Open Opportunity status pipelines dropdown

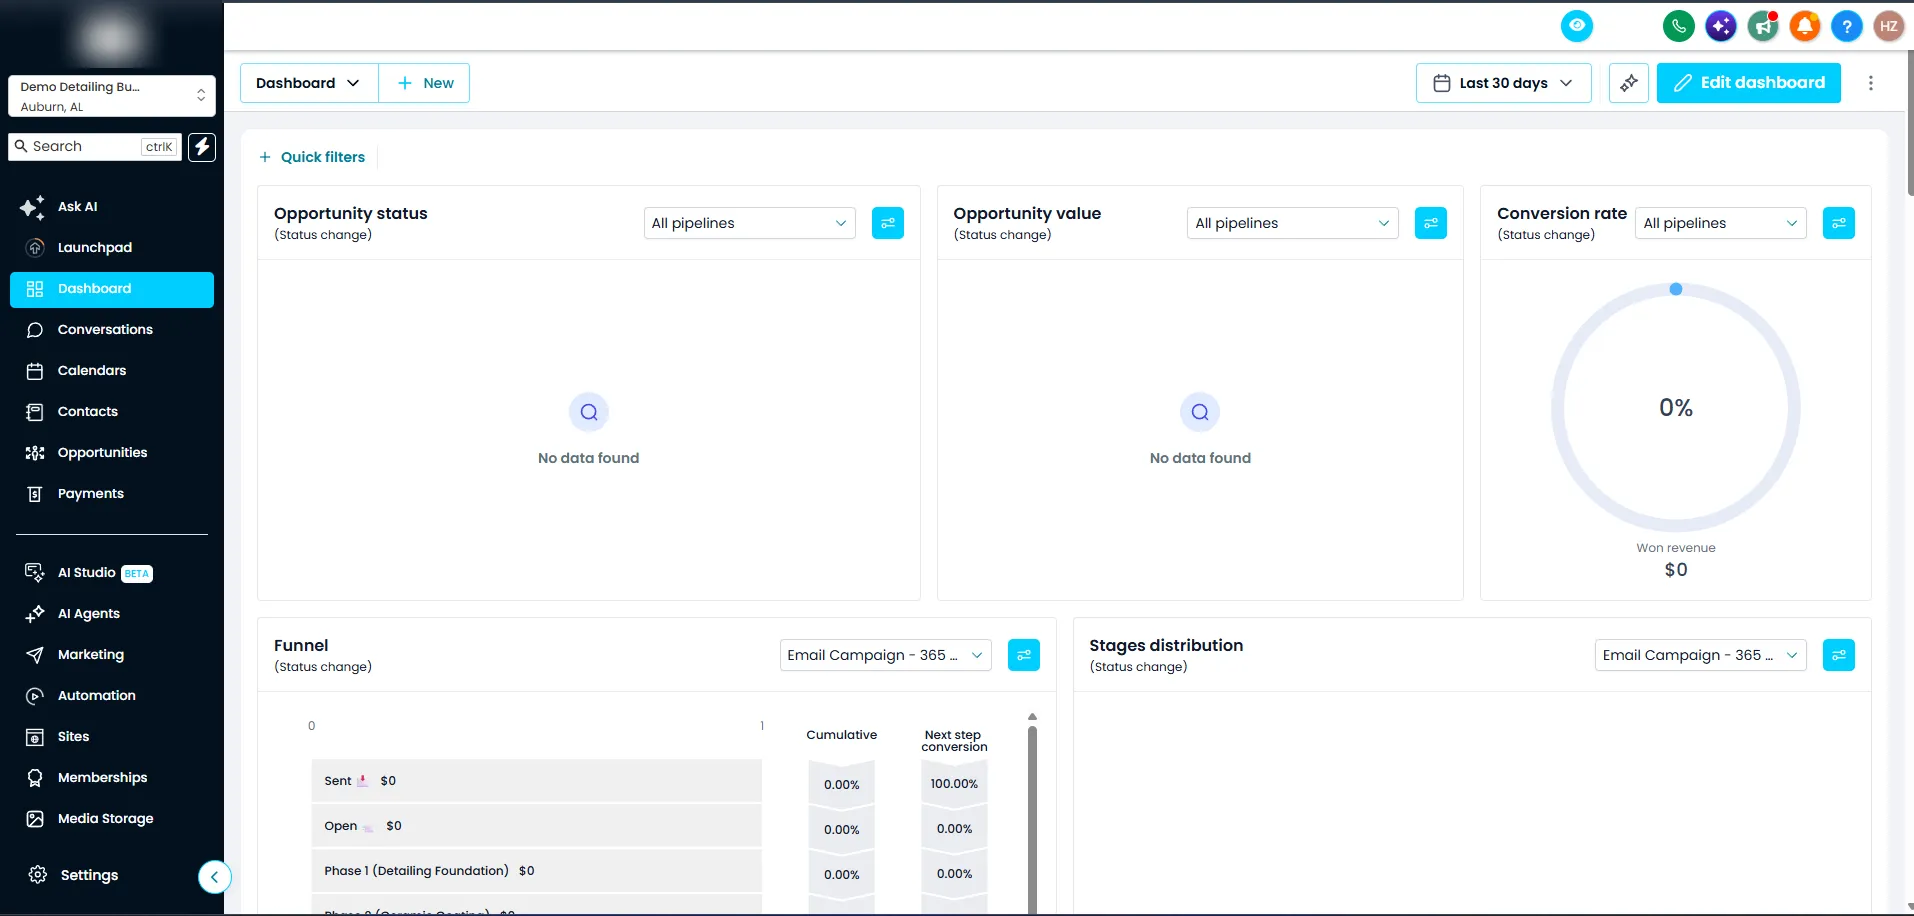(750, 223)
